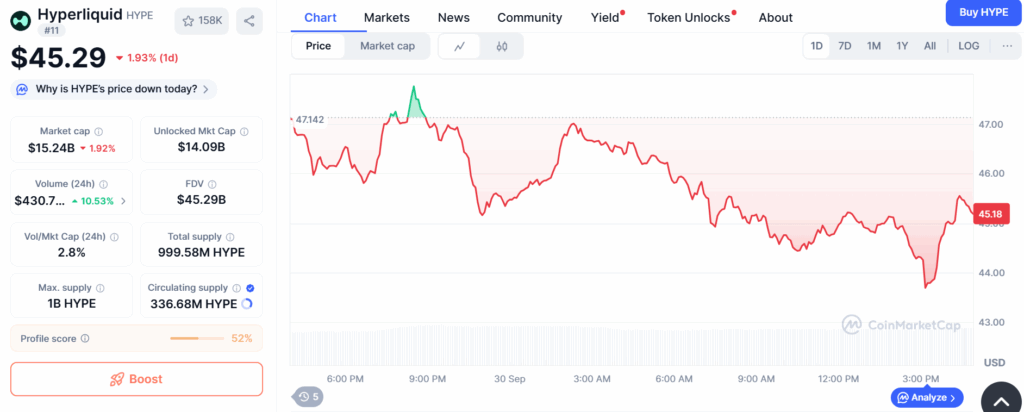Viewport: 1024px width, 412px height.
Task: Expand 'Why is HYPE's price down today?'
Action: (x=114, y=89)
